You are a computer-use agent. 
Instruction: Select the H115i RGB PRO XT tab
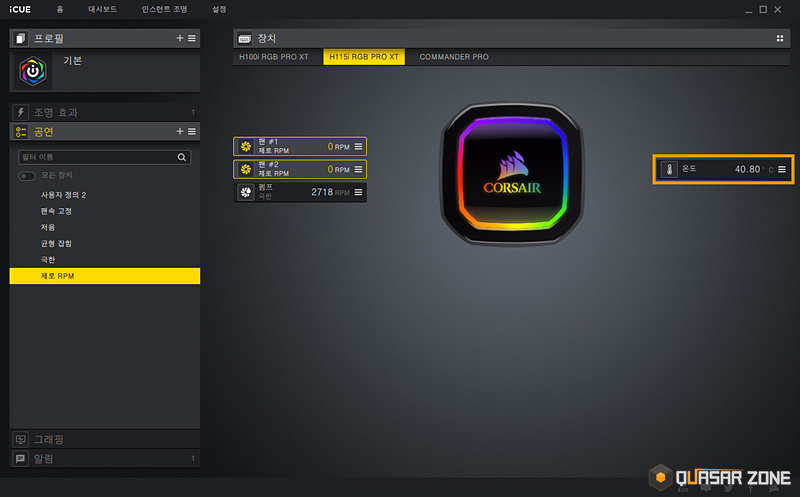point(364,57)
